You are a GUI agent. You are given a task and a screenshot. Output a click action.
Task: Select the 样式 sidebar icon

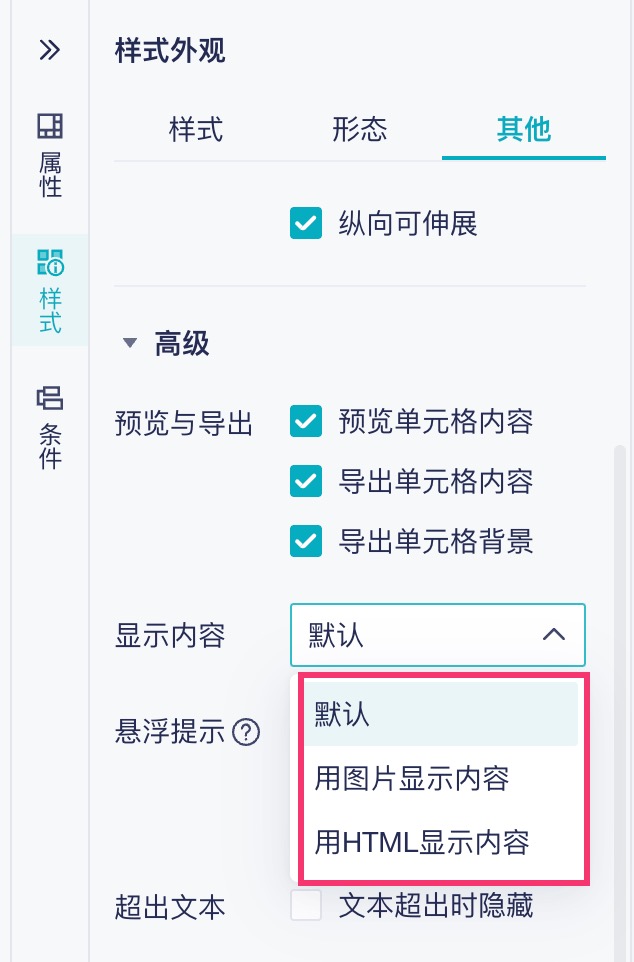50,290
